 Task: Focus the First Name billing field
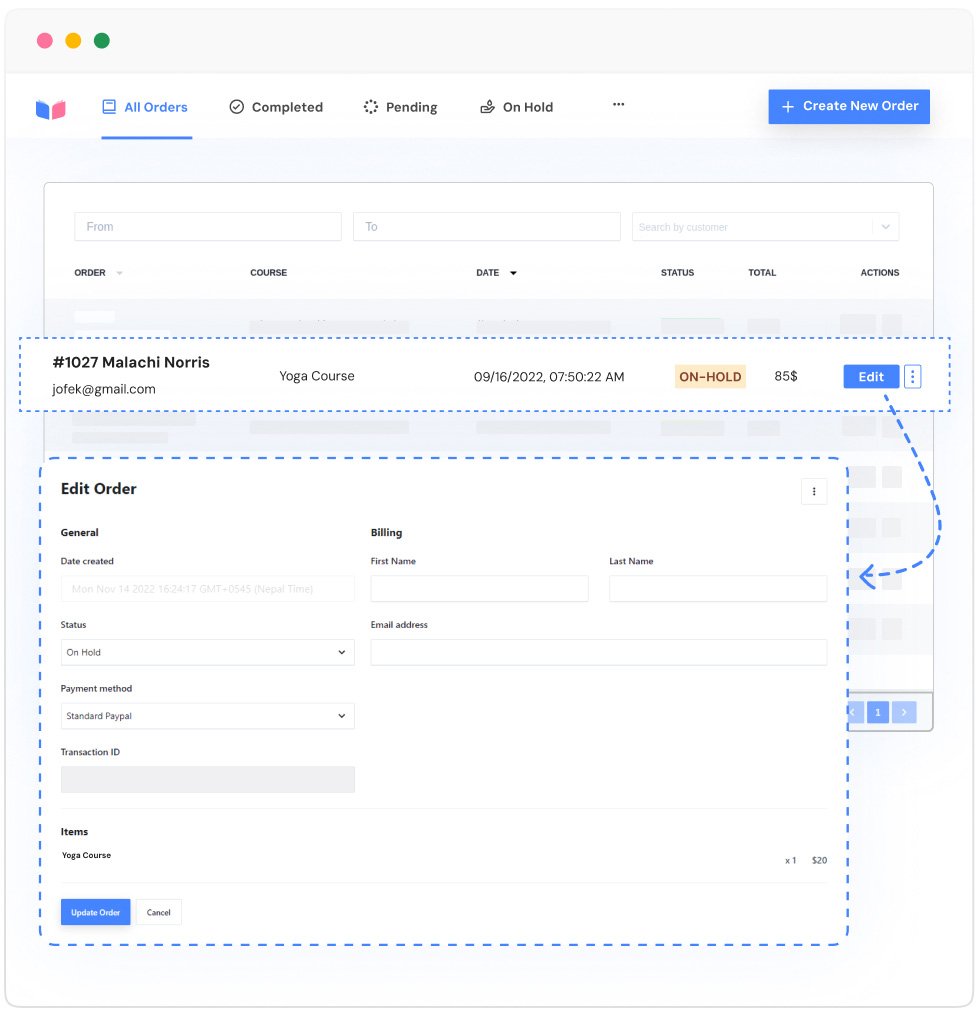(x=479, y=588)
